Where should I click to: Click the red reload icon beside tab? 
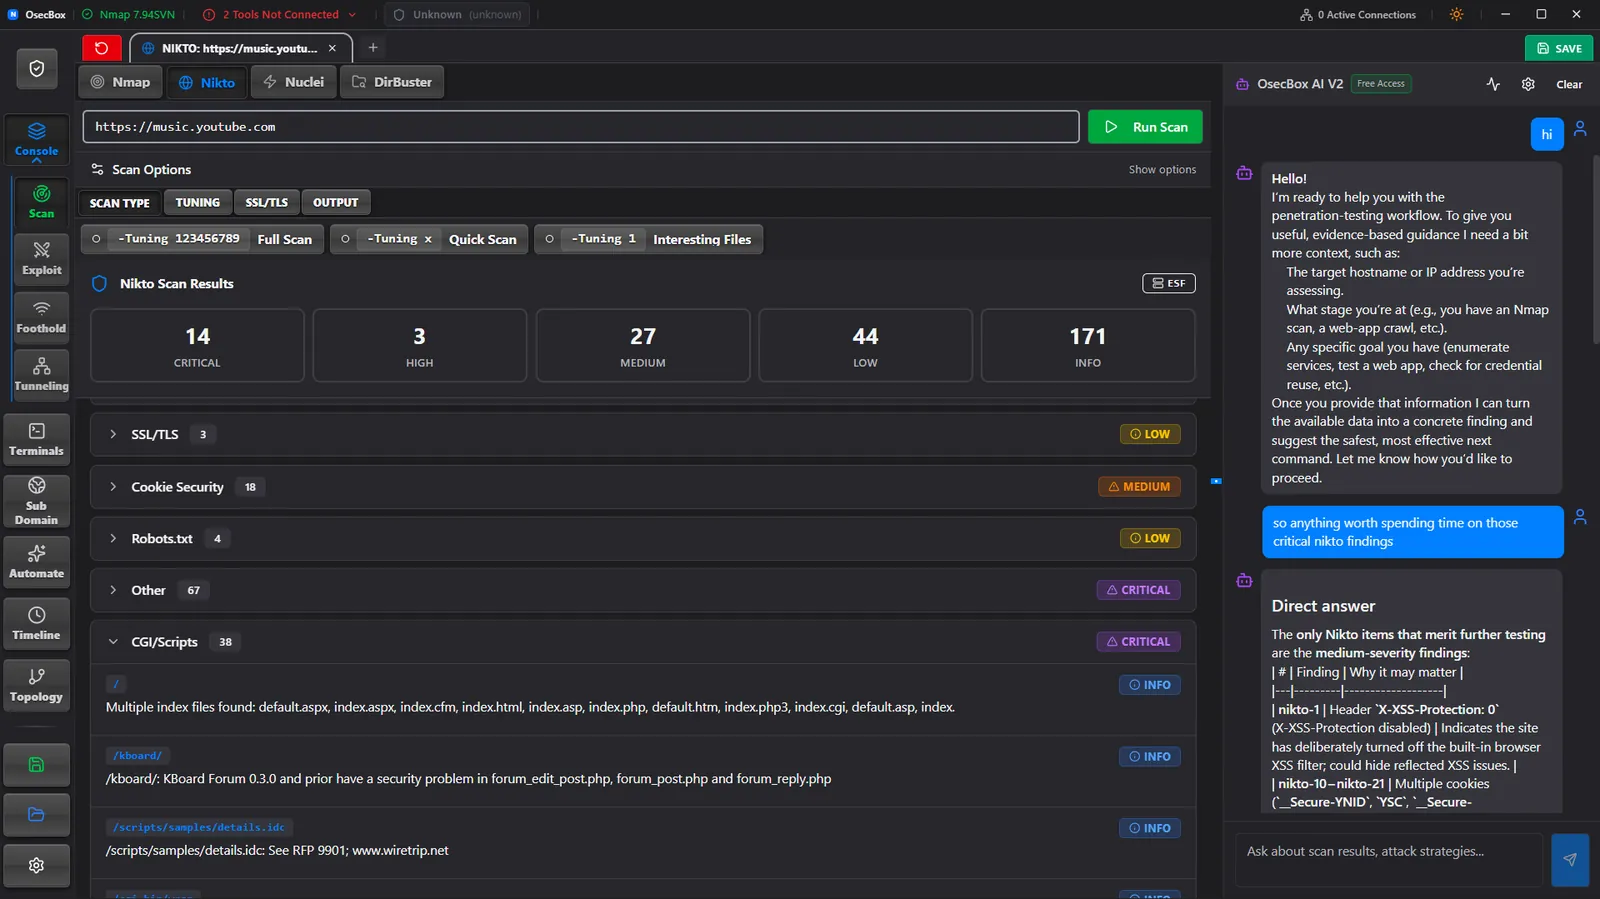click(101, 48)
